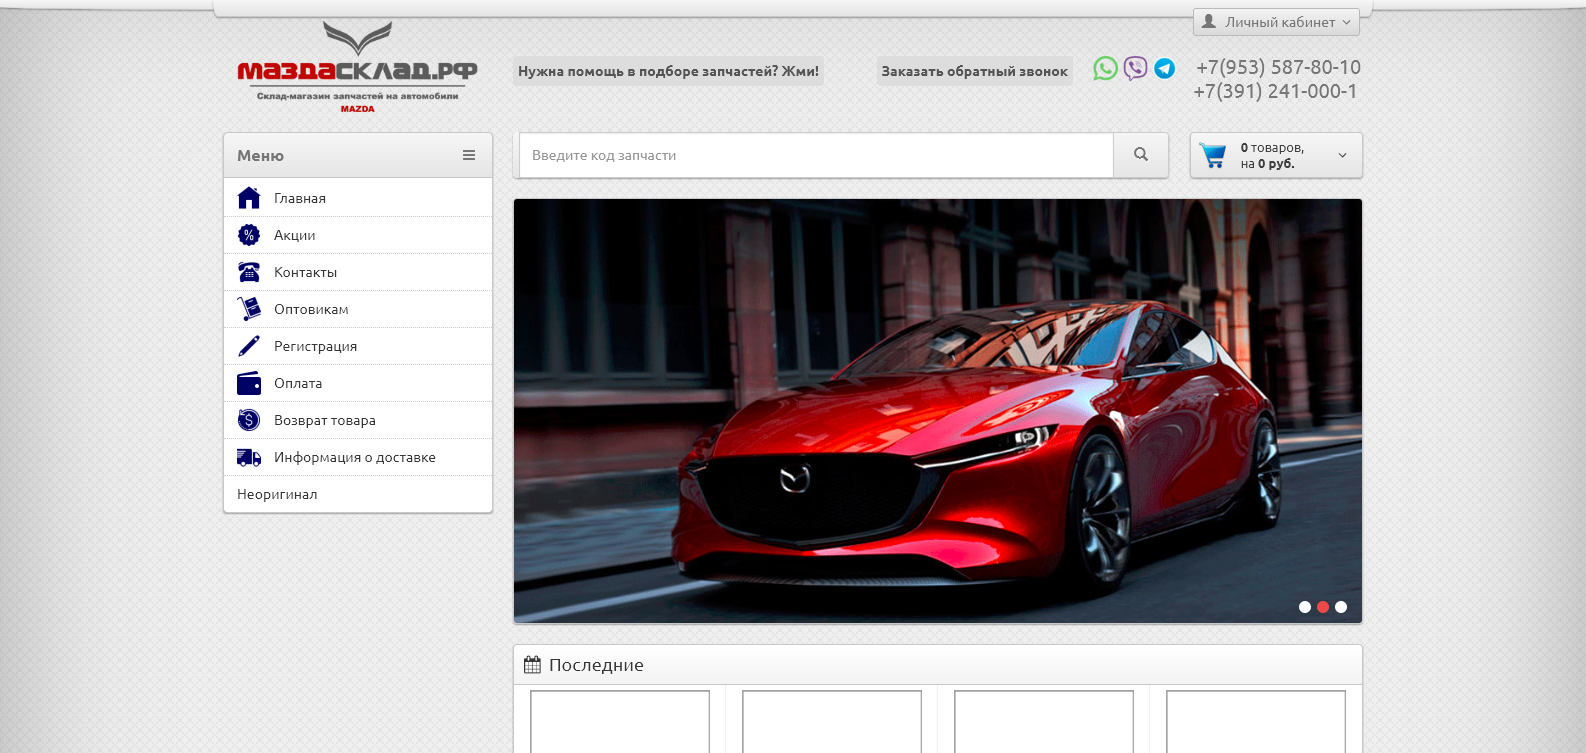Viewport: 1586px width, 753px height.
Task: Click the user icon in Личный кабинет
Action: coord(1209,21)
